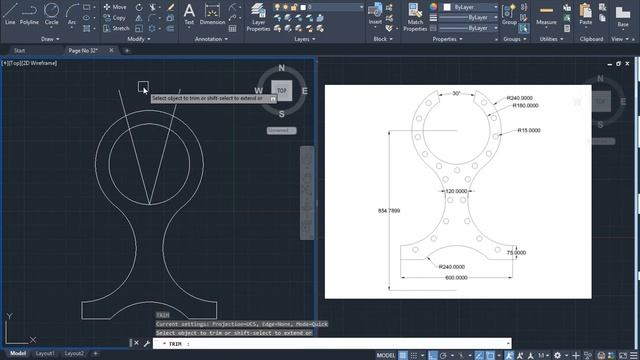Switch to the Model tab

pyautogui.click(x=18, y=353)
